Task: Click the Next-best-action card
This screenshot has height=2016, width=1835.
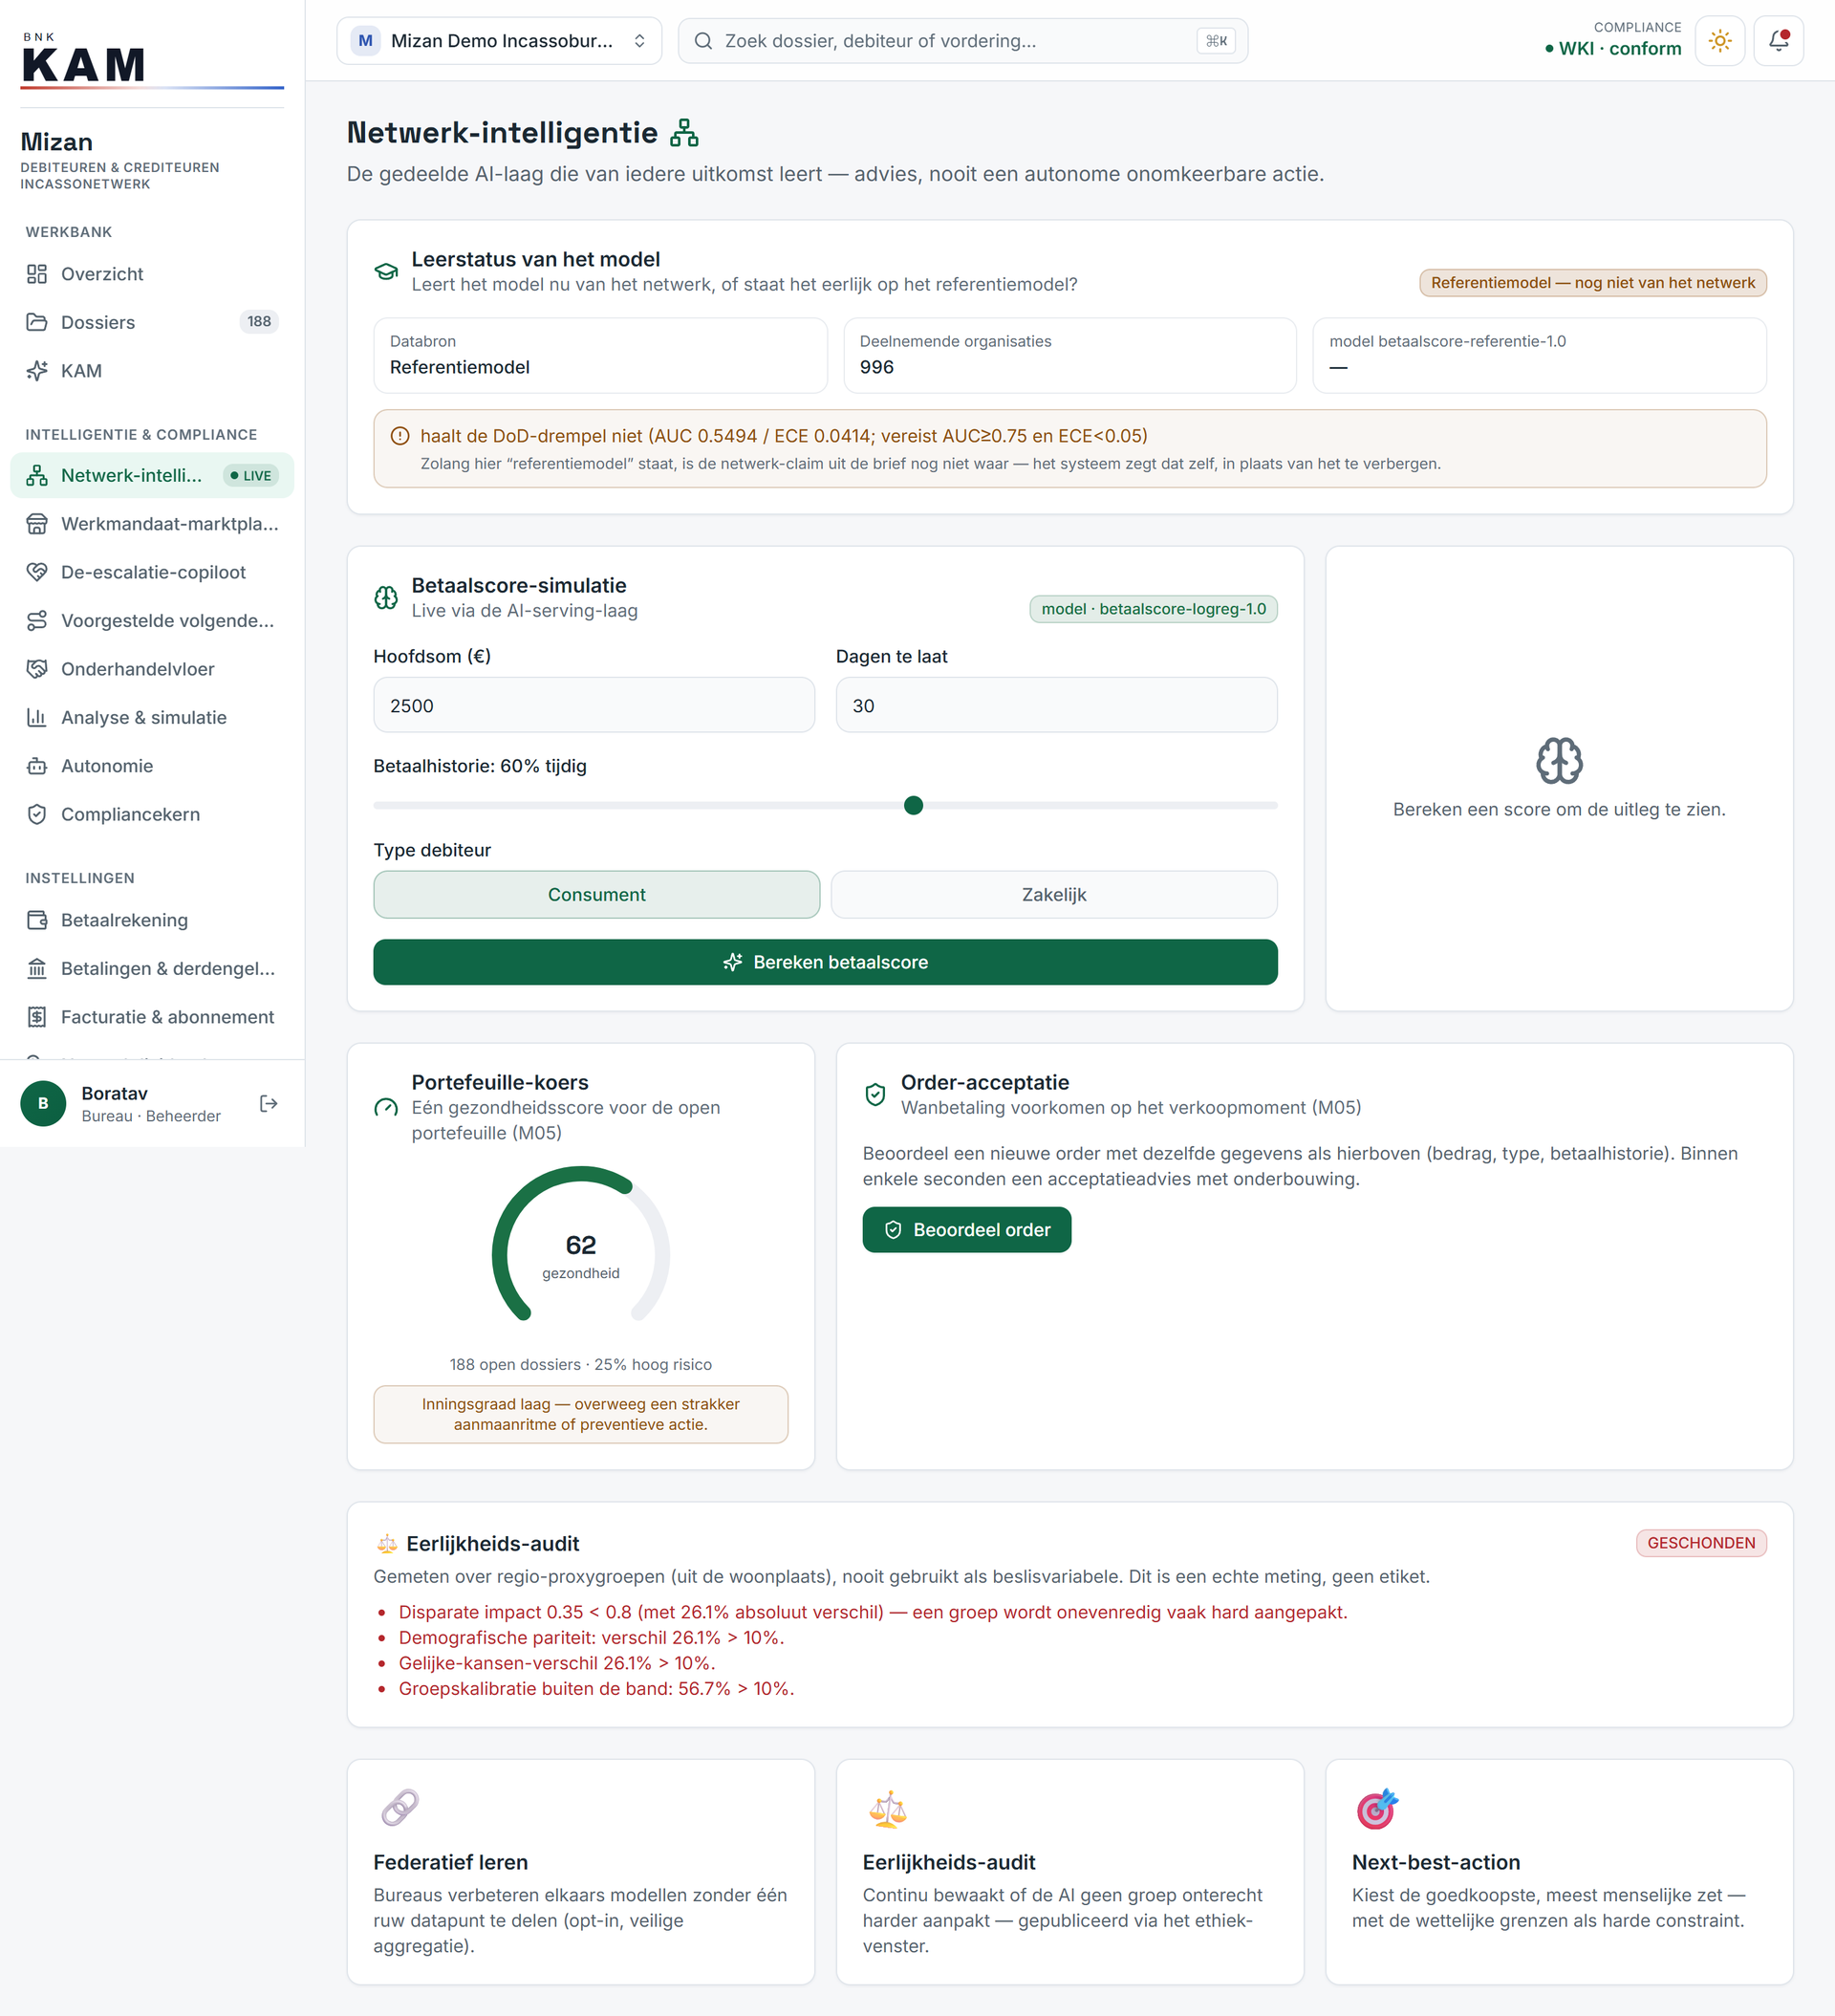Action: (x=1559, y=1872)
